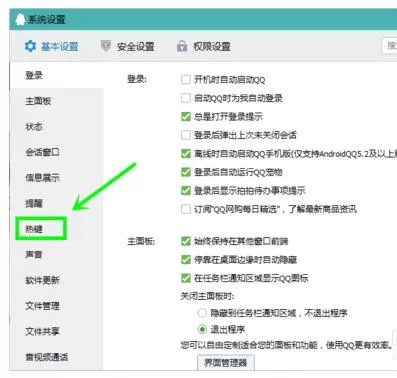The image size is (397, 378).
Task: Check 登录后弹出上次未关闭会话
Action: pyautogui.click(x=185, y=135)
